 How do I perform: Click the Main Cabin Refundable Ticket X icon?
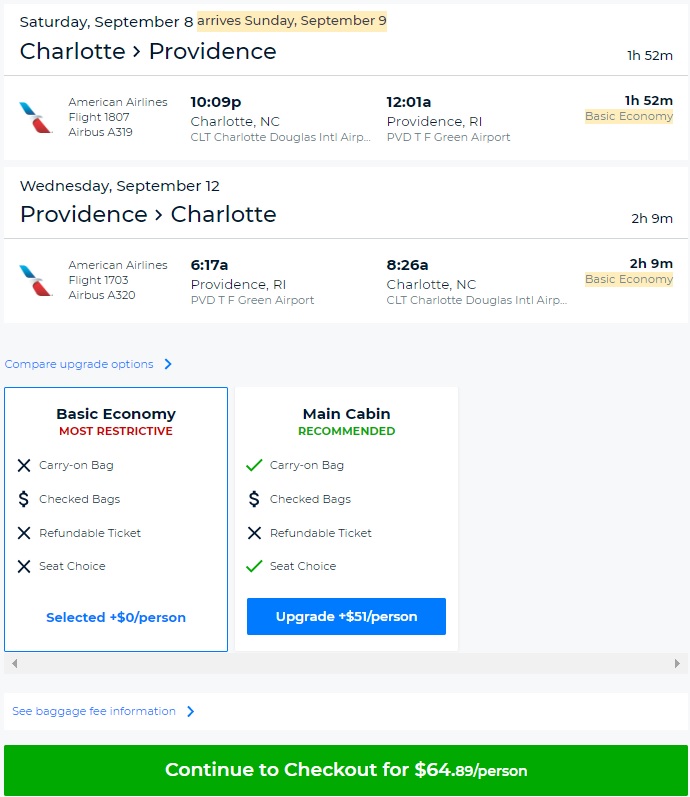(x=254, y=533)
